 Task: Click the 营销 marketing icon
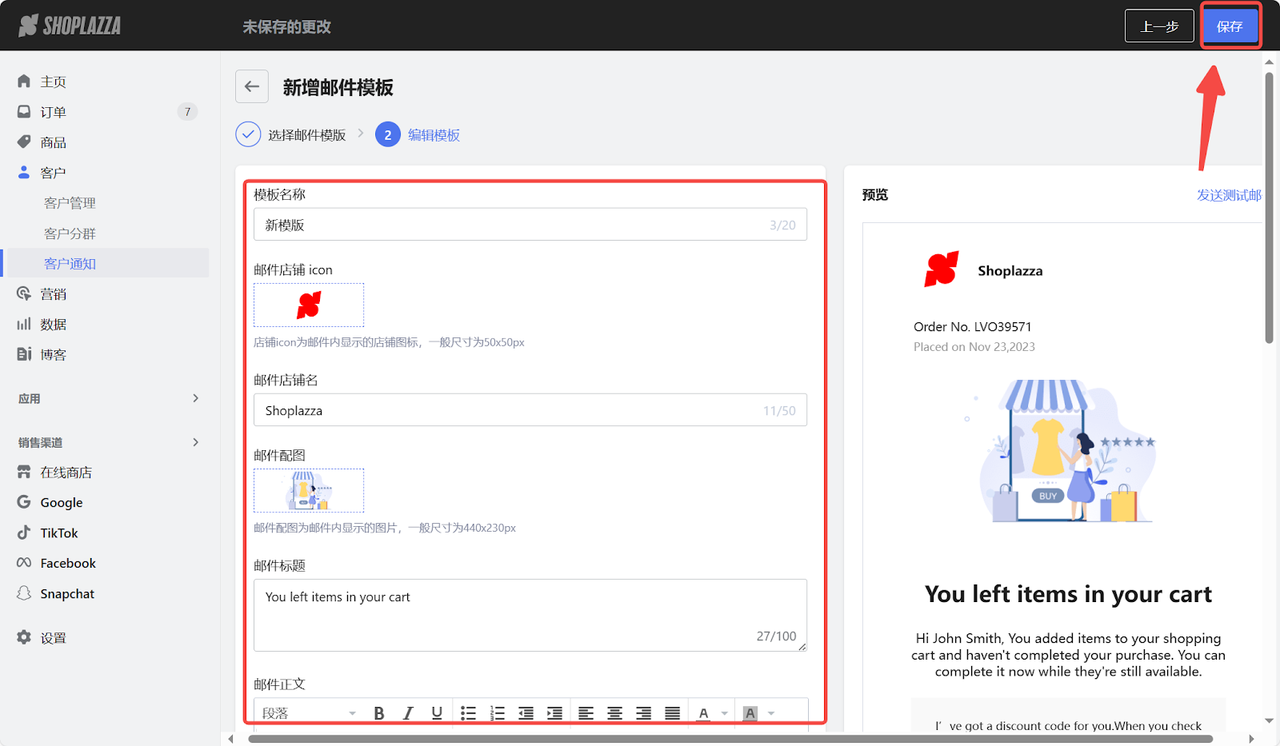click(22, 293)
